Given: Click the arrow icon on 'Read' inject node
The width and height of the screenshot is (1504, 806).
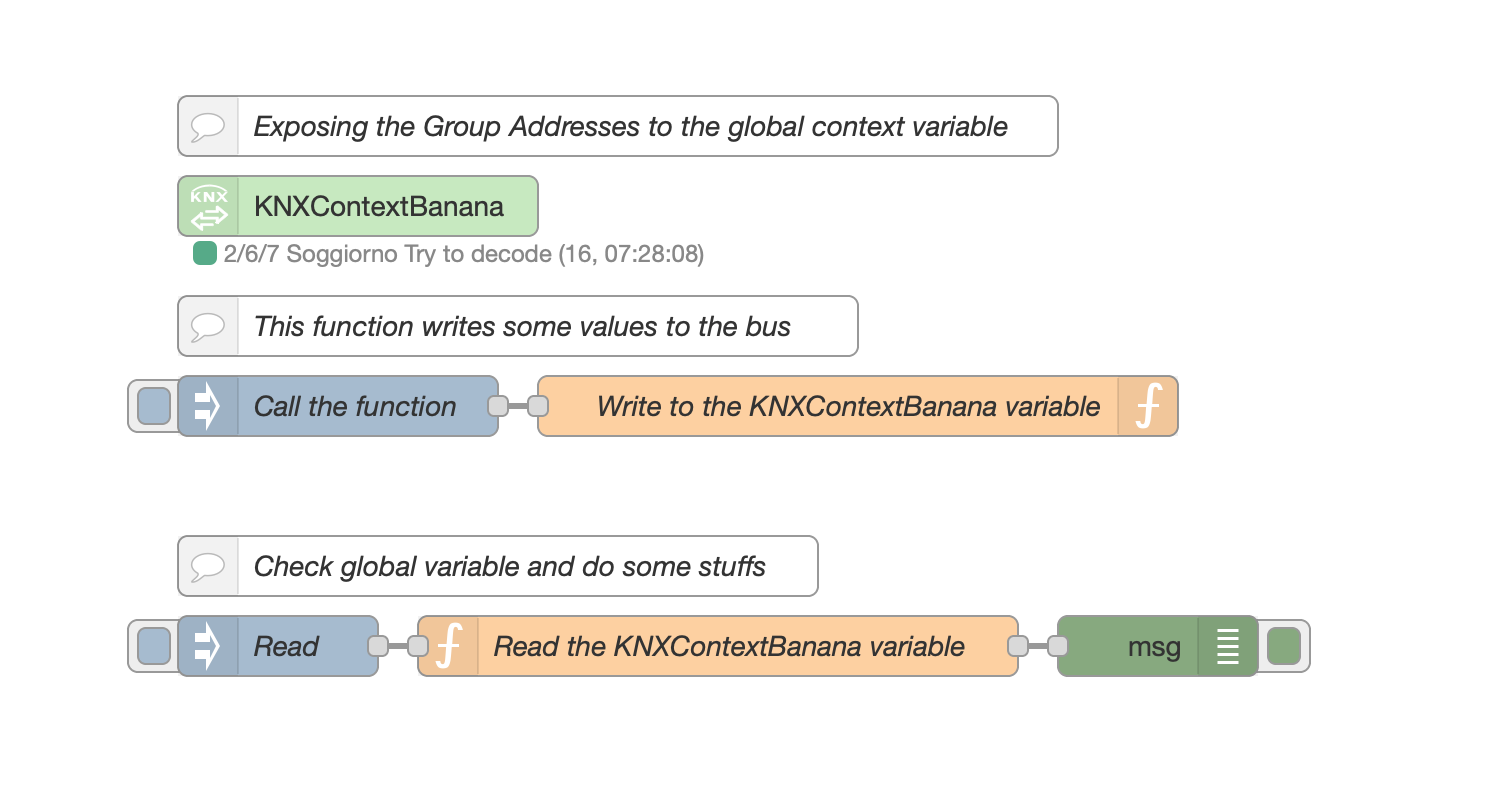Looking at the screenshot, I should click(208, 646).
